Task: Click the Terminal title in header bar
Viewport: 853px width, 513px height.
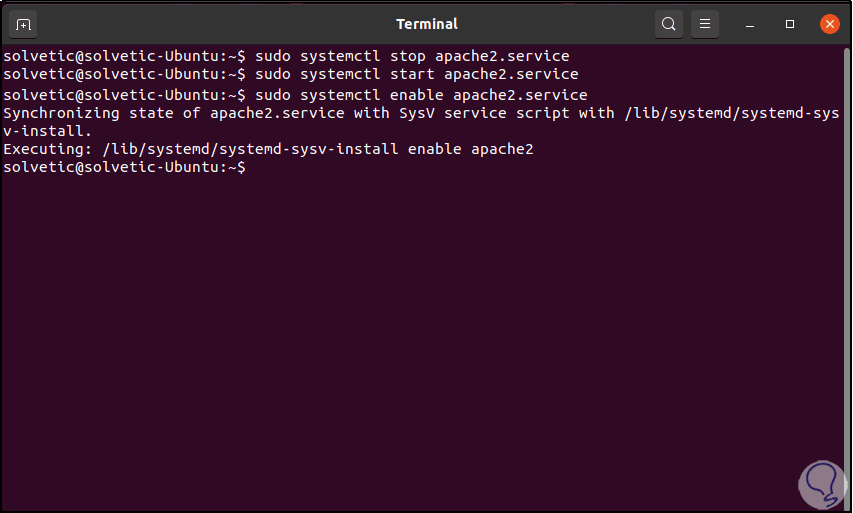Action: pos(426,23)
